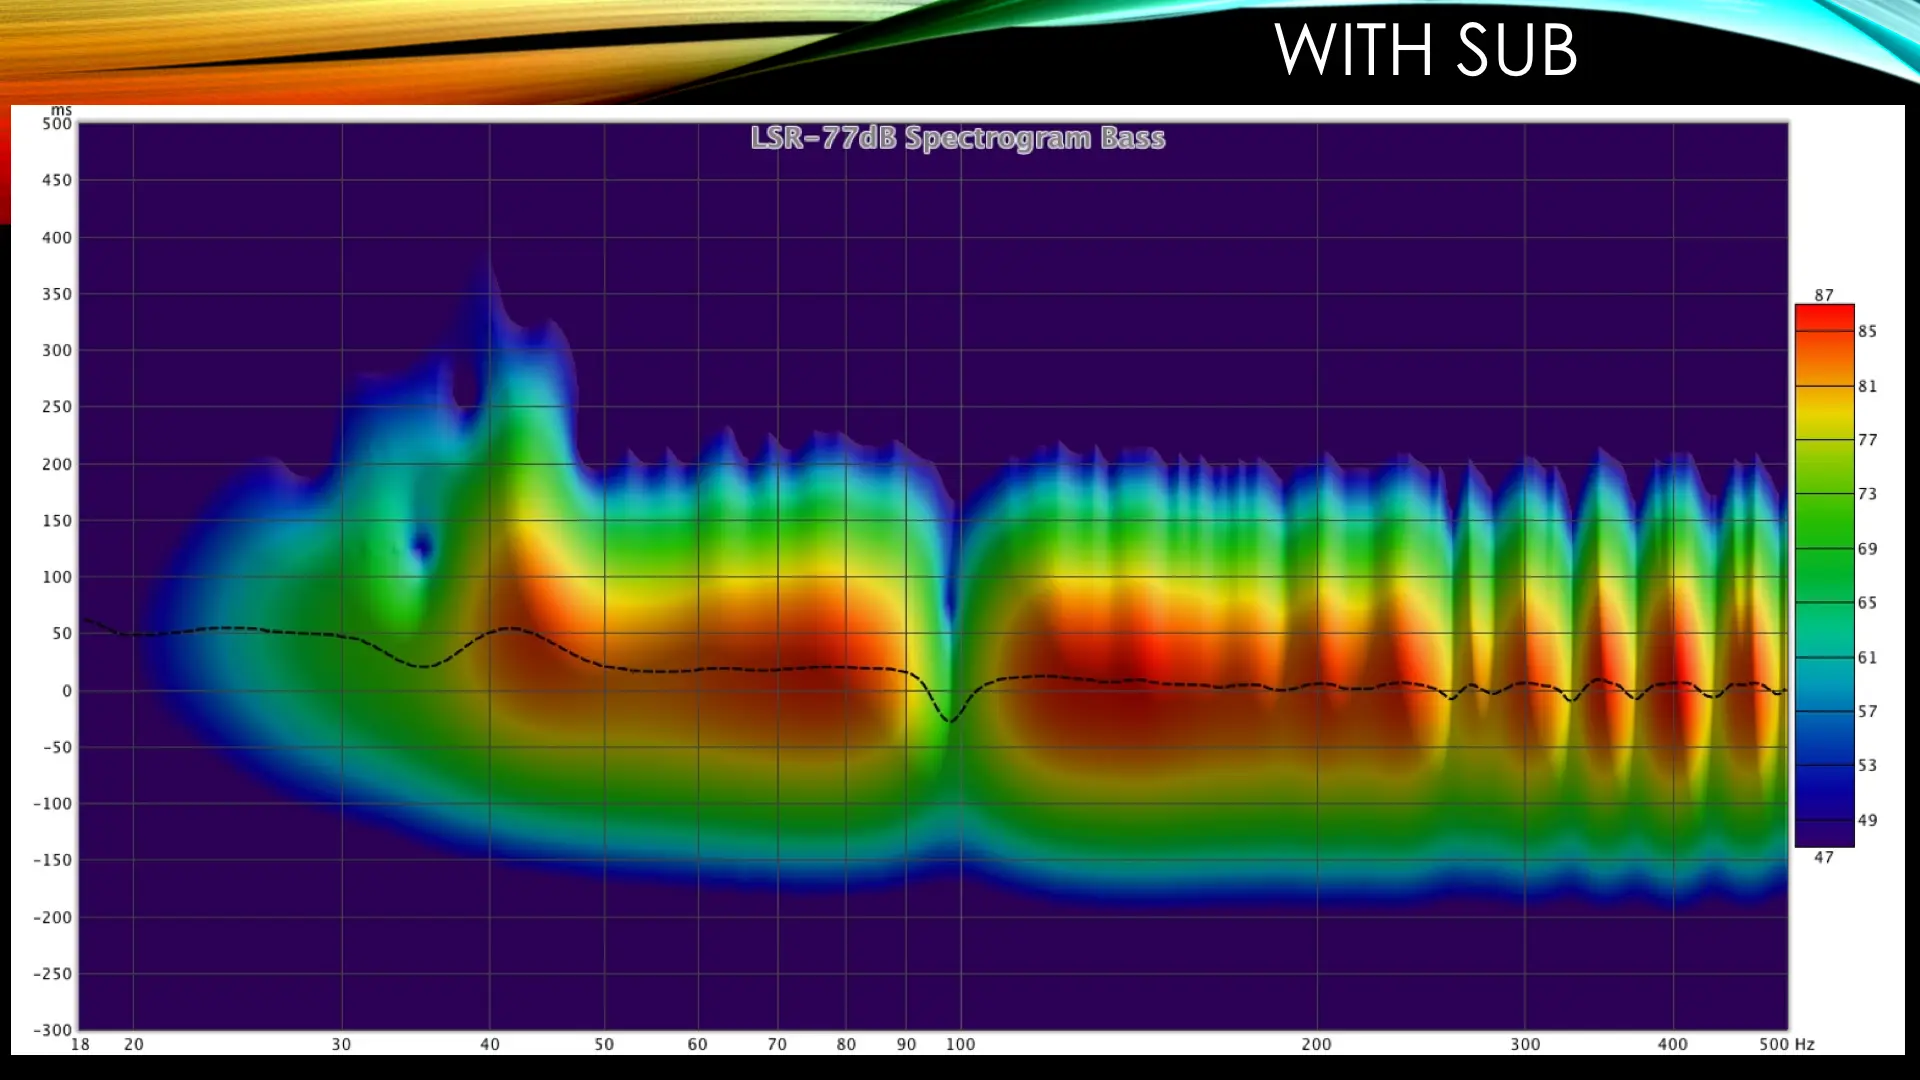Click the 18 label at frequency axis start
Viewport: 1920px width, 1080px height.
(x=80, y=1044)
